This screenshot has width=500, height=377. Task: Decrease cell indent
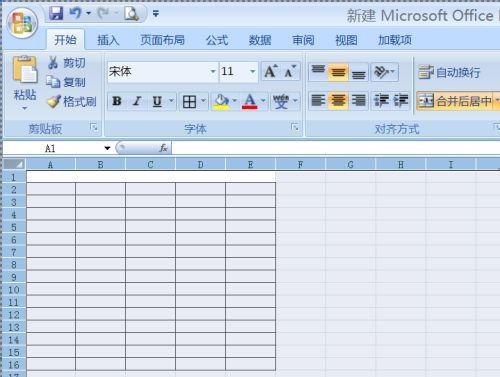pos(380,101)
